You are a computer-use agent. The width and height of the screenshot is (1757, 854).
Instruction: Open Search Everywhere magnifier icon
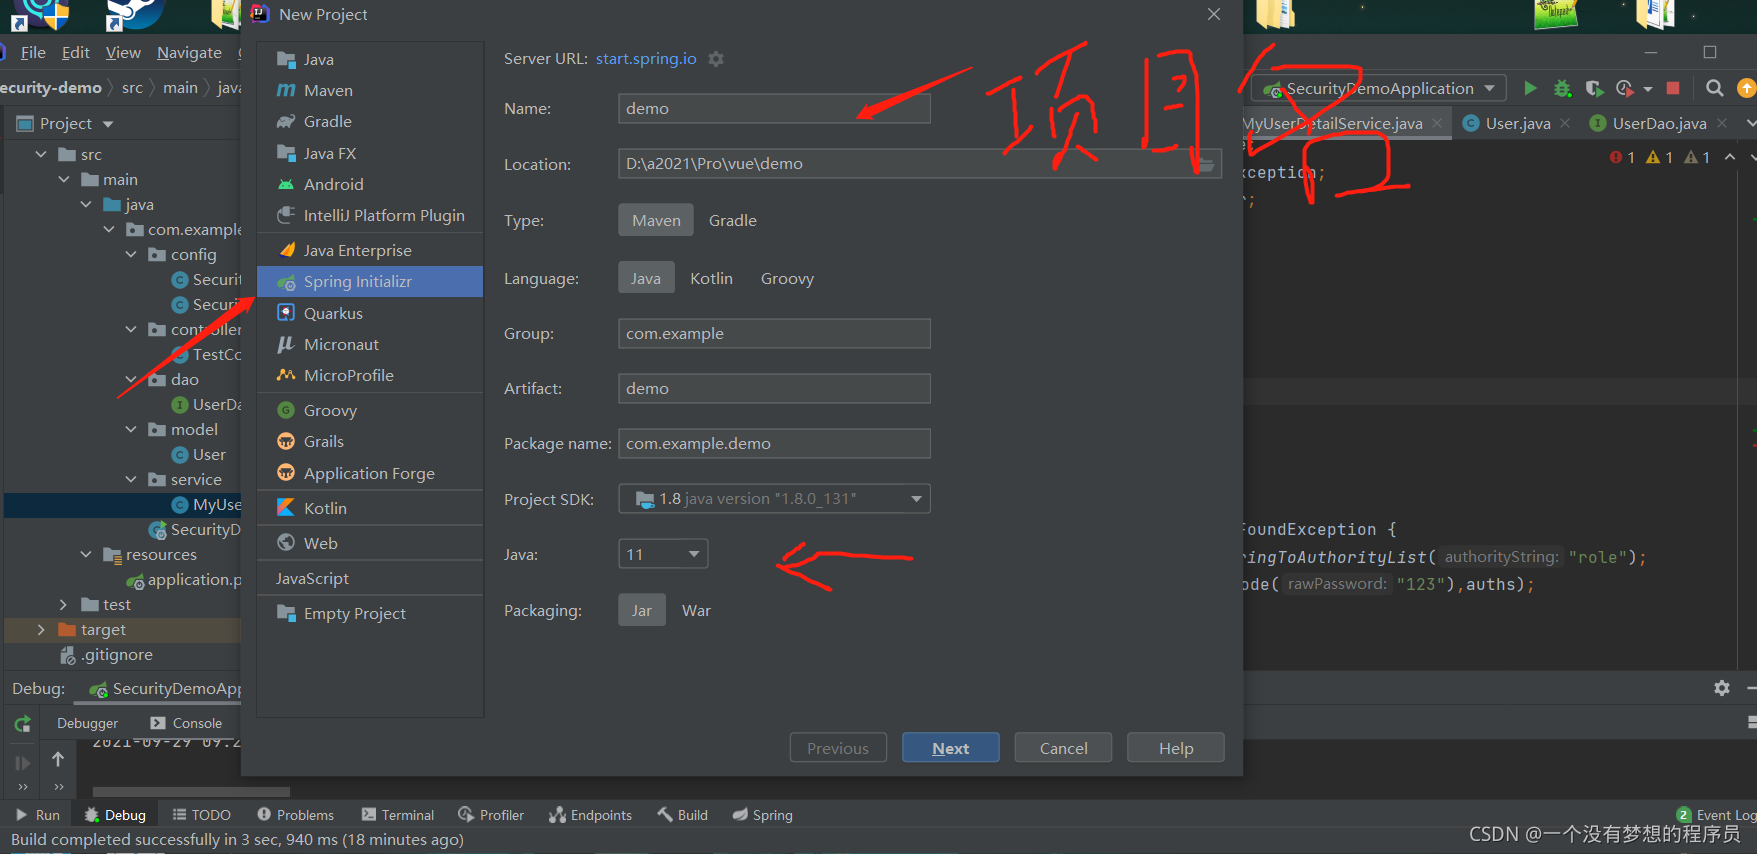pos(1714,88)
